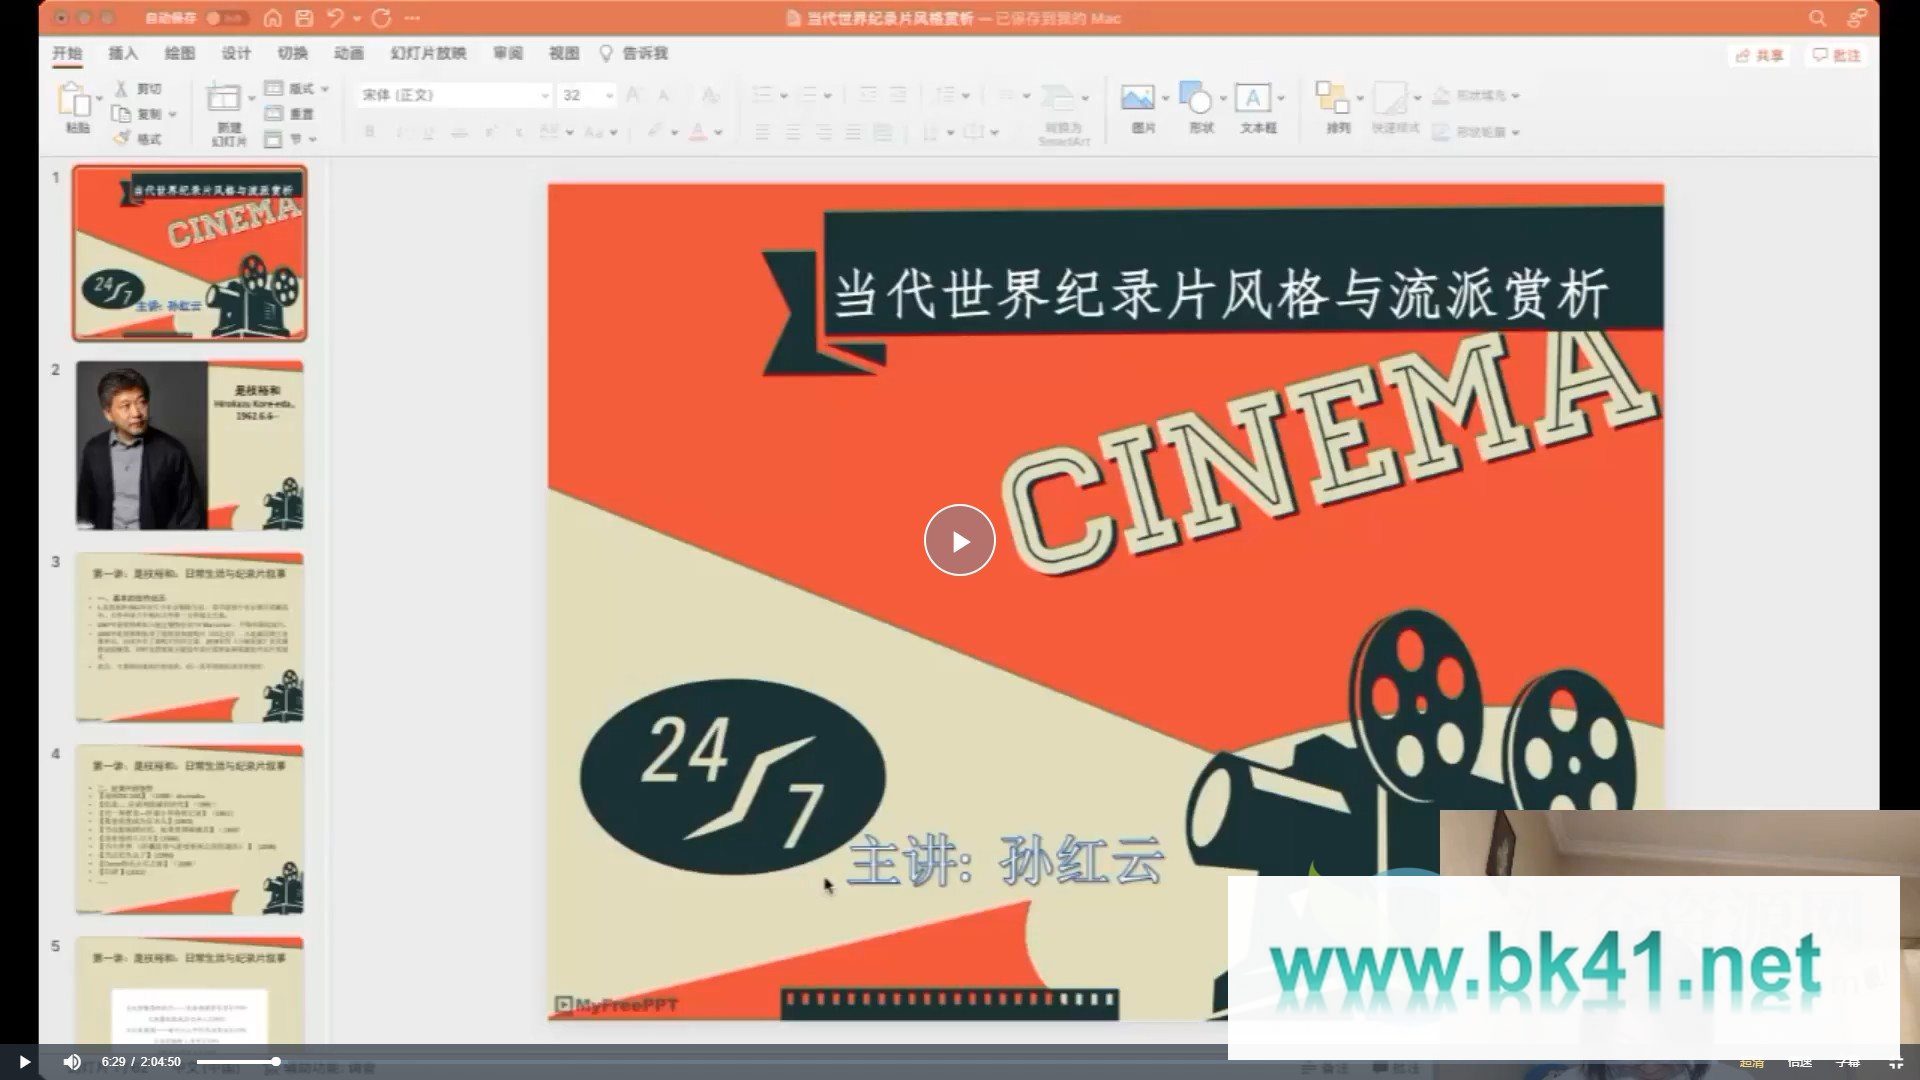Viewport: 1920px width, 1080px height.
Task: Toggle bold formatting B button
Action: coord(369,132)
